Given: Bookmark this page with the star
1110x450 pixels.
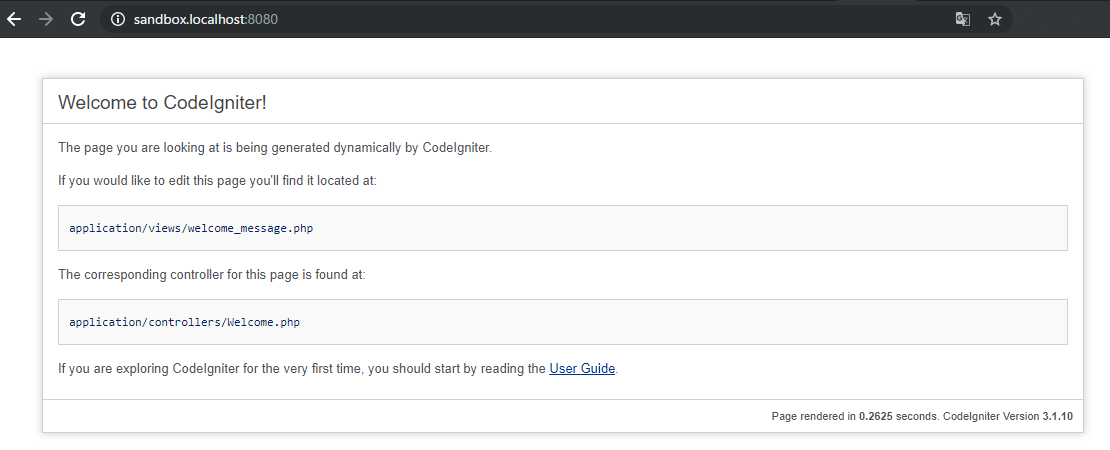Looking at the screenshot, I should [995, 19].
